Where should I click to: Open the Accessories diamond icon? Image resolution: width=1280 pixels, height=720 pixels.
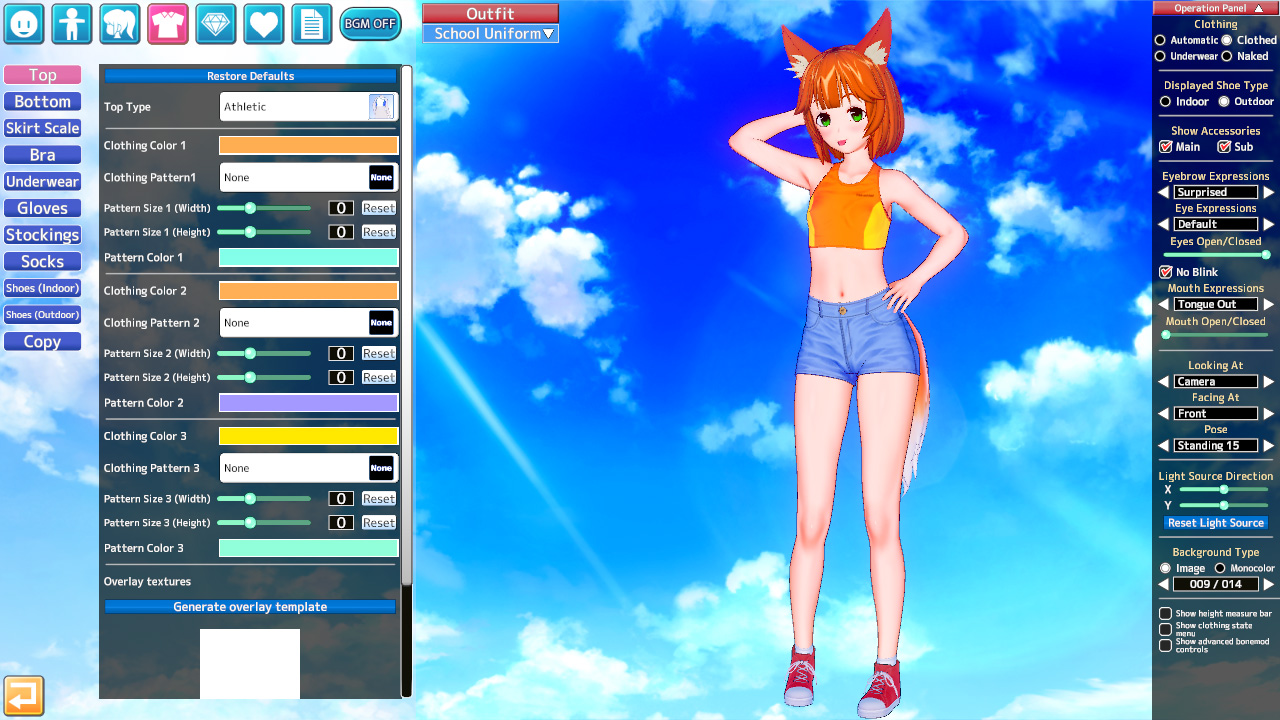pyautogui.click(x=216, y=24)
